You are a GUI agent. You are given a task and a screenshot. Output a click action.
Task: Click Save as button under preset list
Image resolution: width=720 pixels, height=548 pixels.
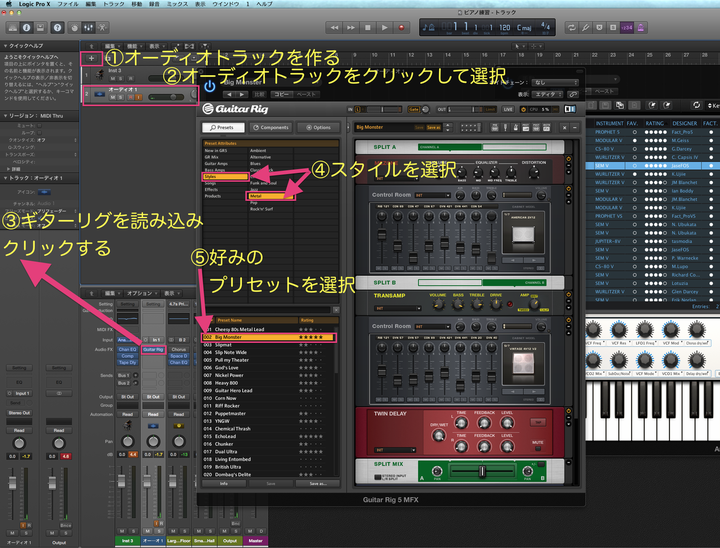click(318, 484)
